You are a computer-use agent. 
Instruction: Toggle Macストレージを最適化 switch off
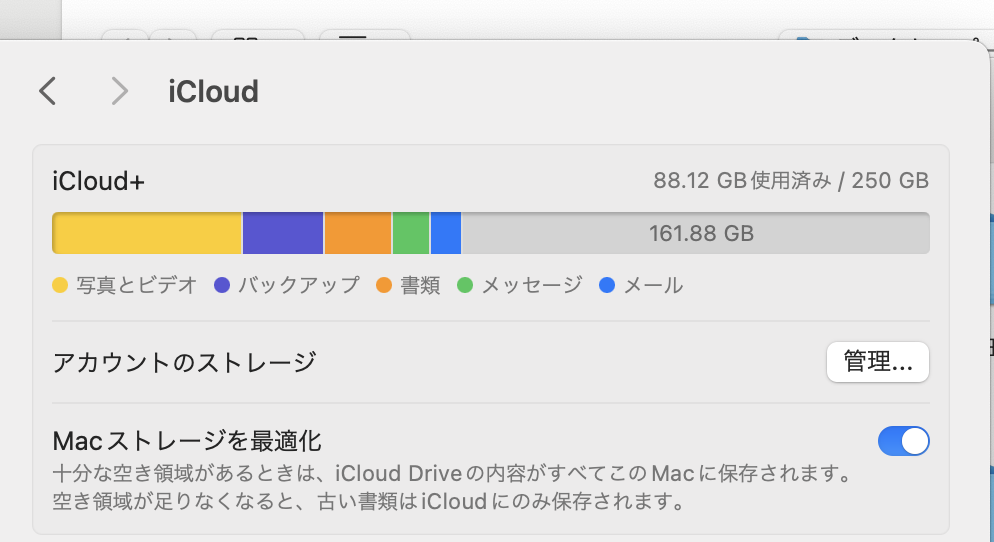[x=903, y=441]
